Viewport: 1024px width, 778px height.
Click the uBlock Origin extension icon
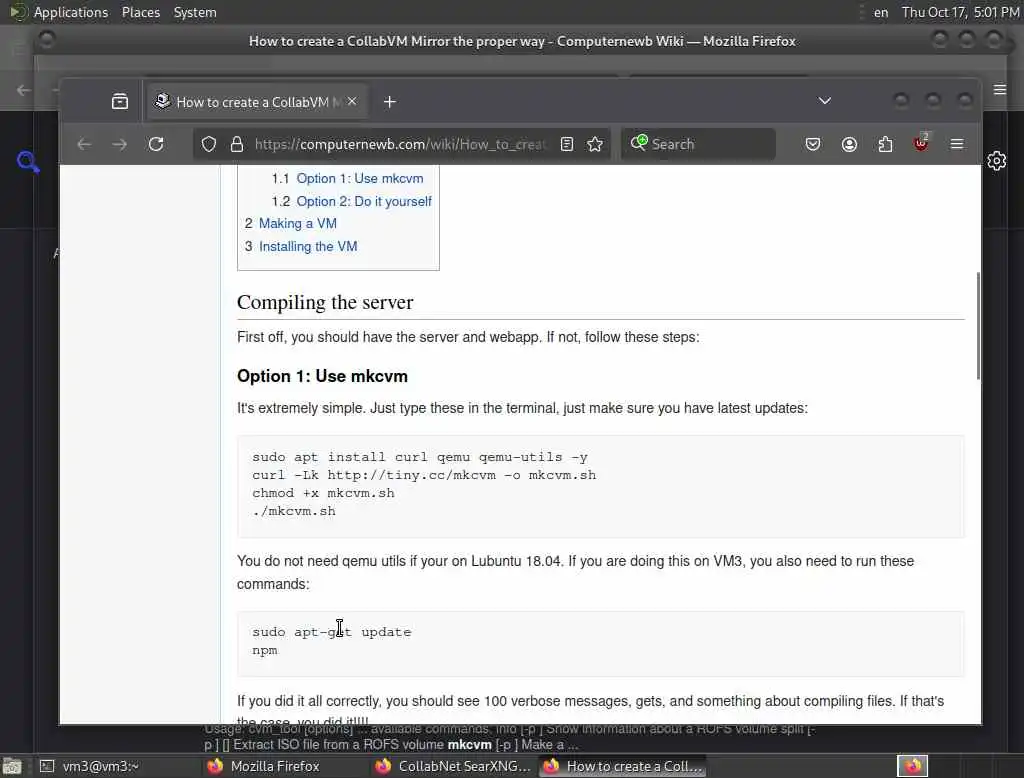tap(921, 143)
